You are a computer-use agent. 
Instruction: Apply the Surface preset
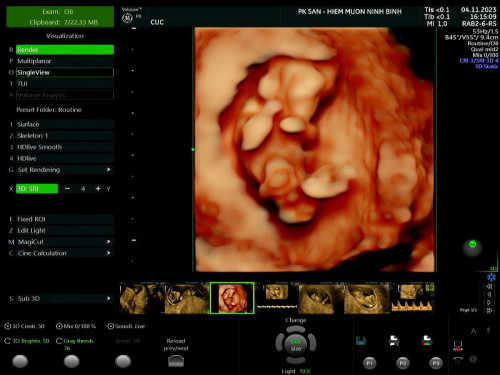click(x=65, y=124)
